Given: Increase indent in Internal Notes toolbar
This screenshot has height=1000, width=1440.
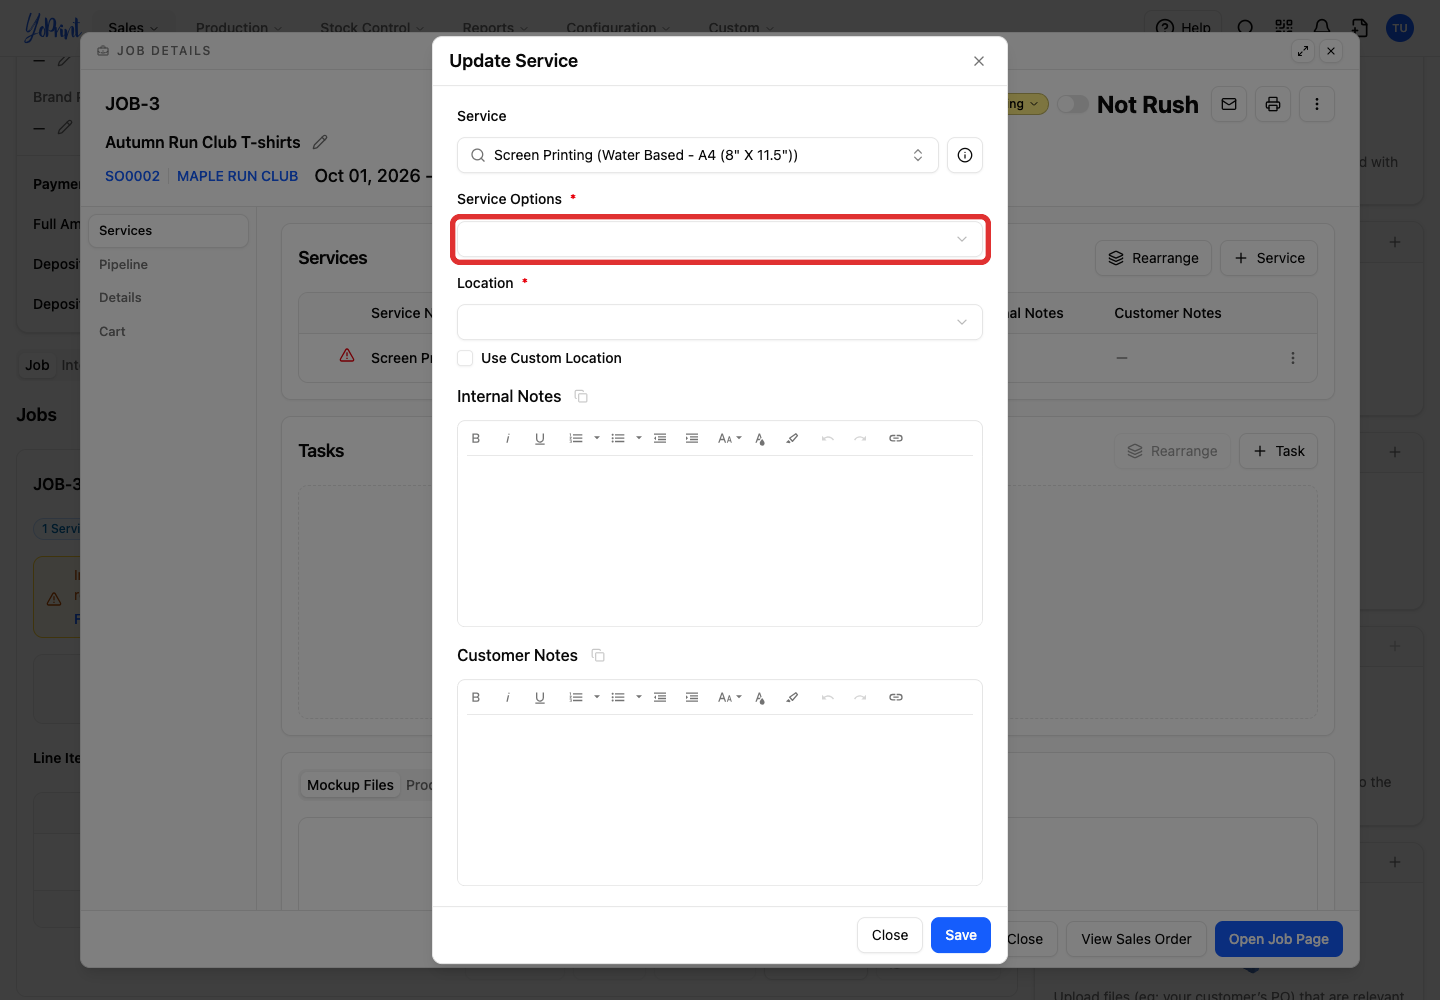Looking at the screenshot, I should [x=692, y=438].
